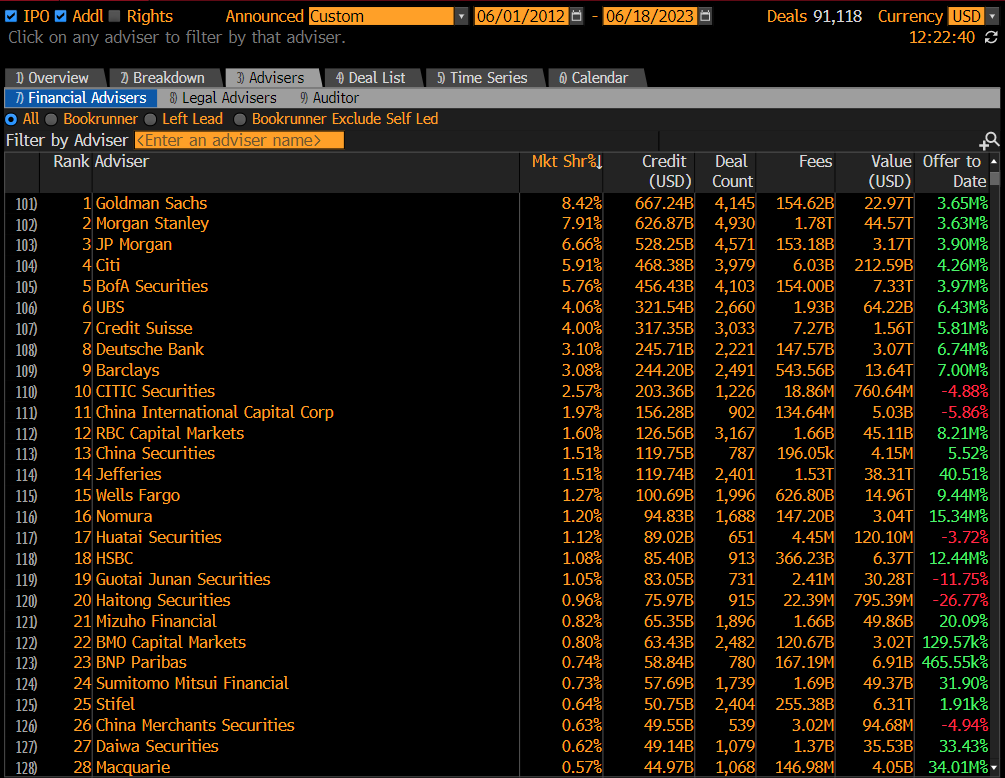The height and width of the screenshot is (778, 1005).
Task: Sort by the Offer to Date header
Action: coord(953,171)
